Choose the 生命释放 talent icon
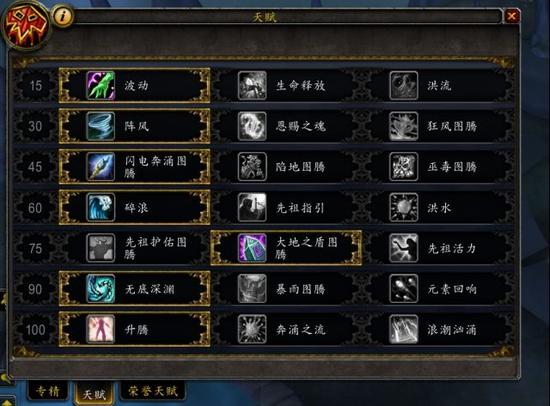This screenshot has height=406, width=550. [252, 85]
